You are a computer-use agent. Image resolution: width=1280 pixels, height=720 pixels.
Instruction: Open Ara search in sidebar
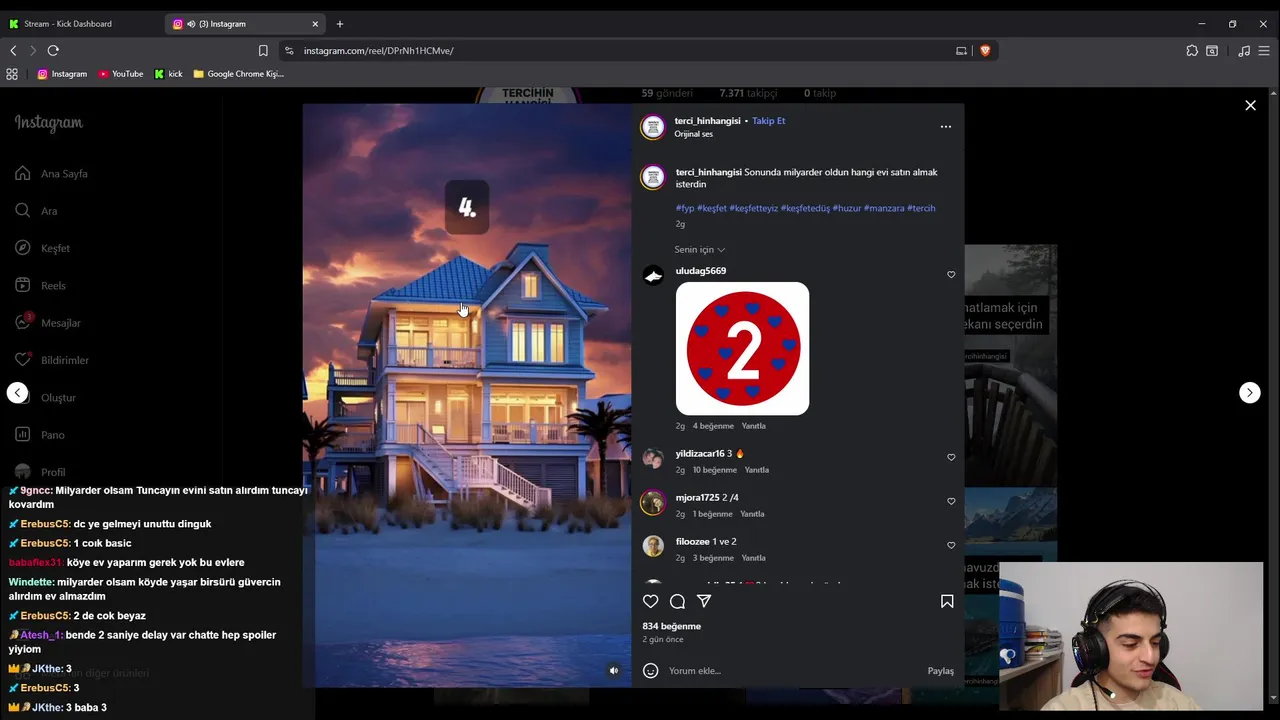coord(36,211)
